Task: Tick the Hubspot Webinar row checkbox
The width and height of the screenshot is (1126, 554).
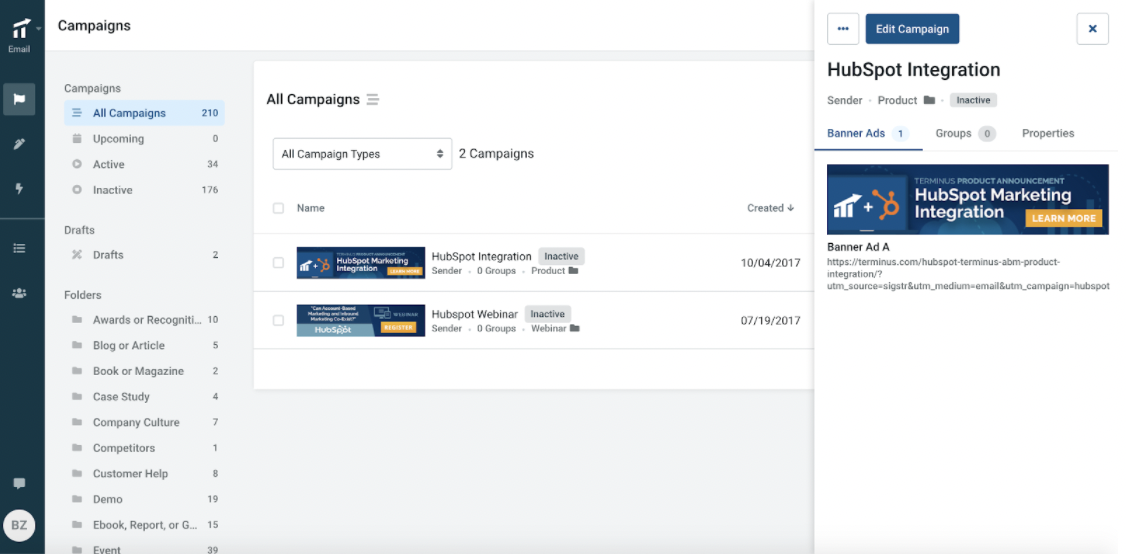Action: pos(278,320)
